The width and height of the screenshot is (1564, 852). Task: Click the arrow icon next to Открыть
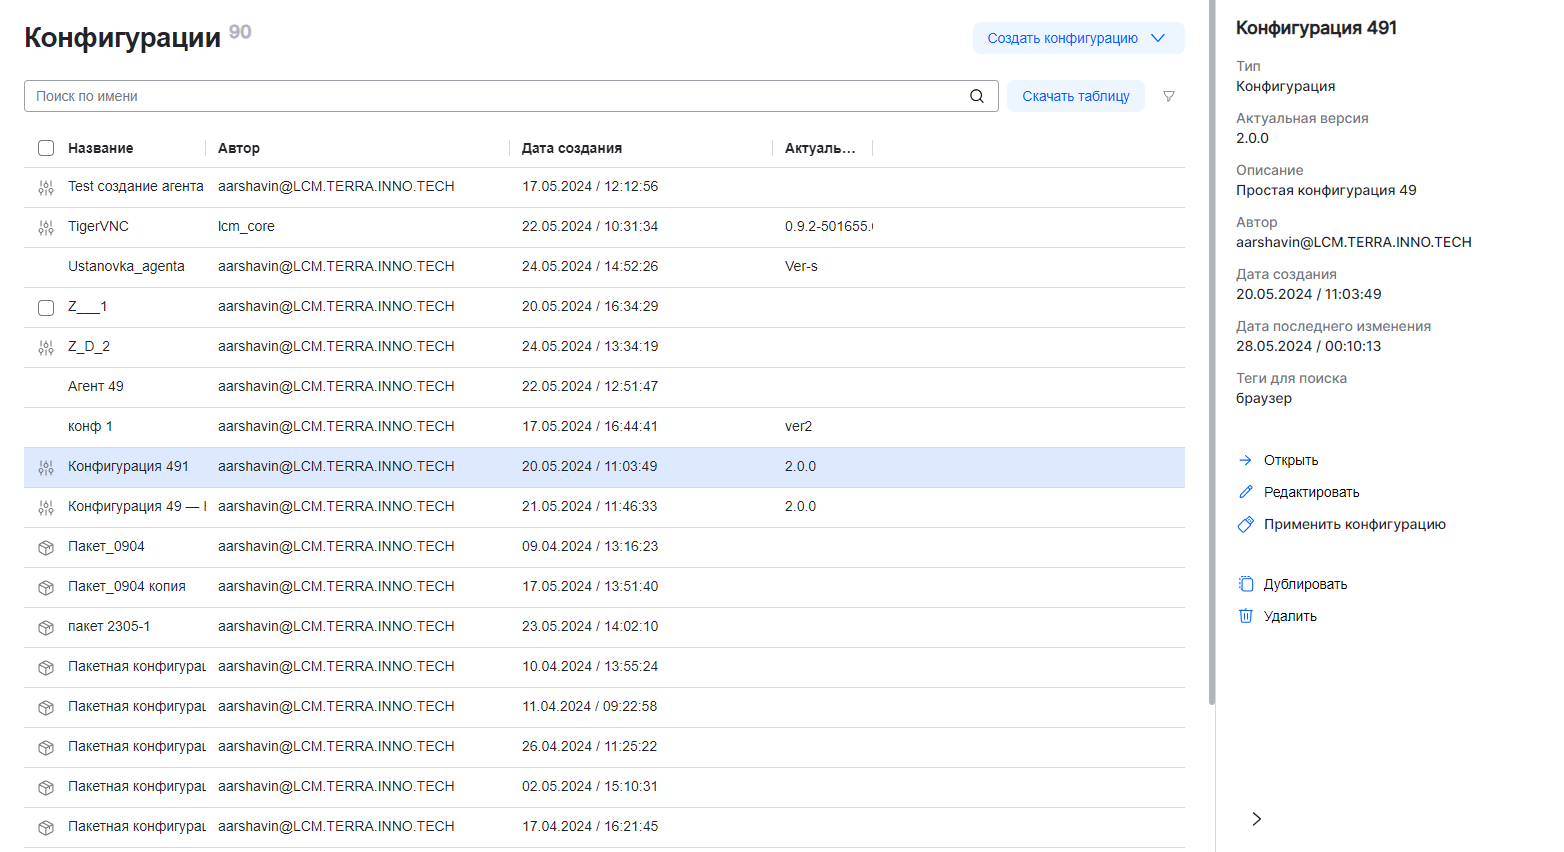[1246, 460]
